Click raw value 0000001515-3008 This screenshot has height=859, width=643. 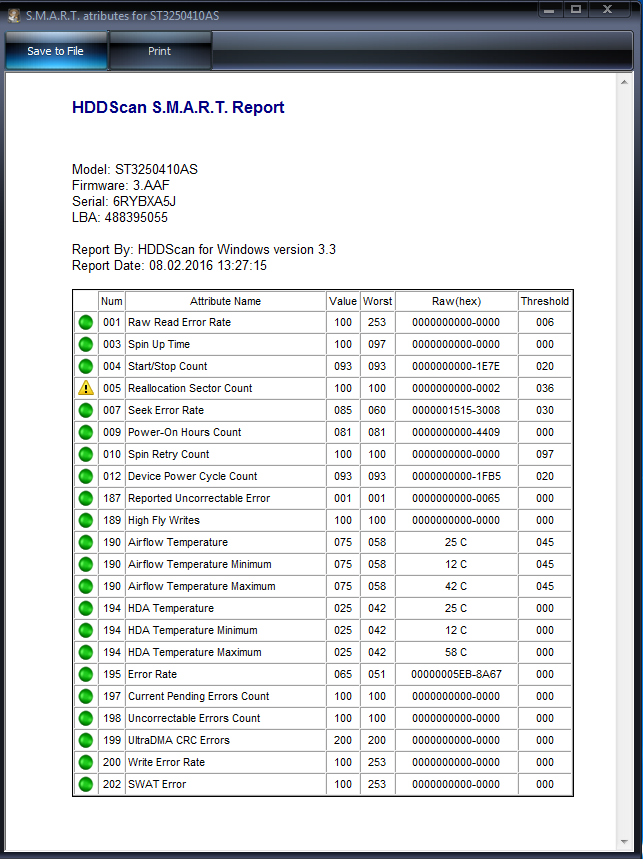(456, 410)
